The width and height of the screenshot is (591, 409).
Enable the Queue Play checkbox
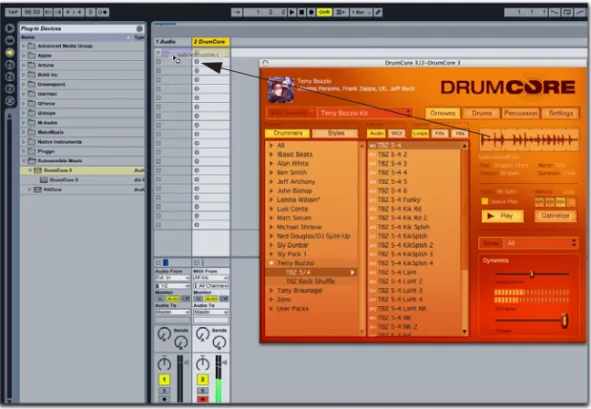point(485,201)
